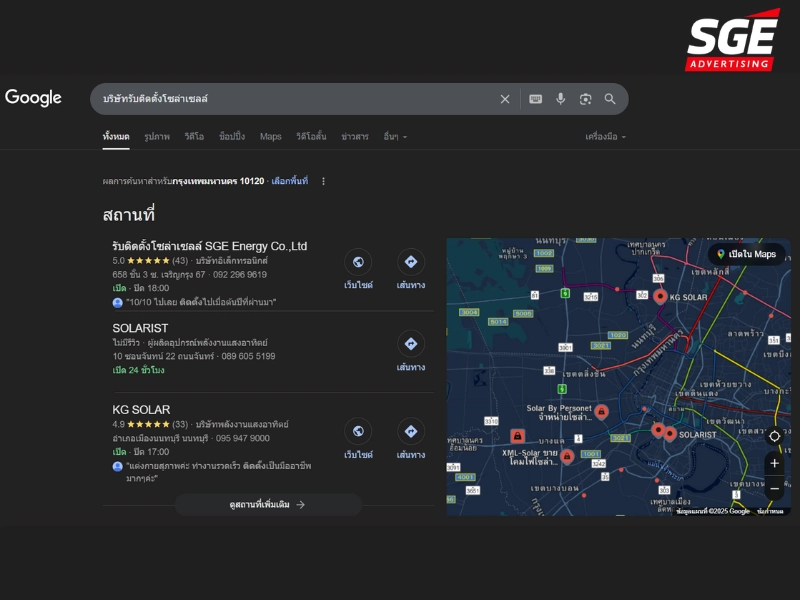Click the 43 reviews count for SGE Energy
The image size is (800, 600).
[180, 261]
